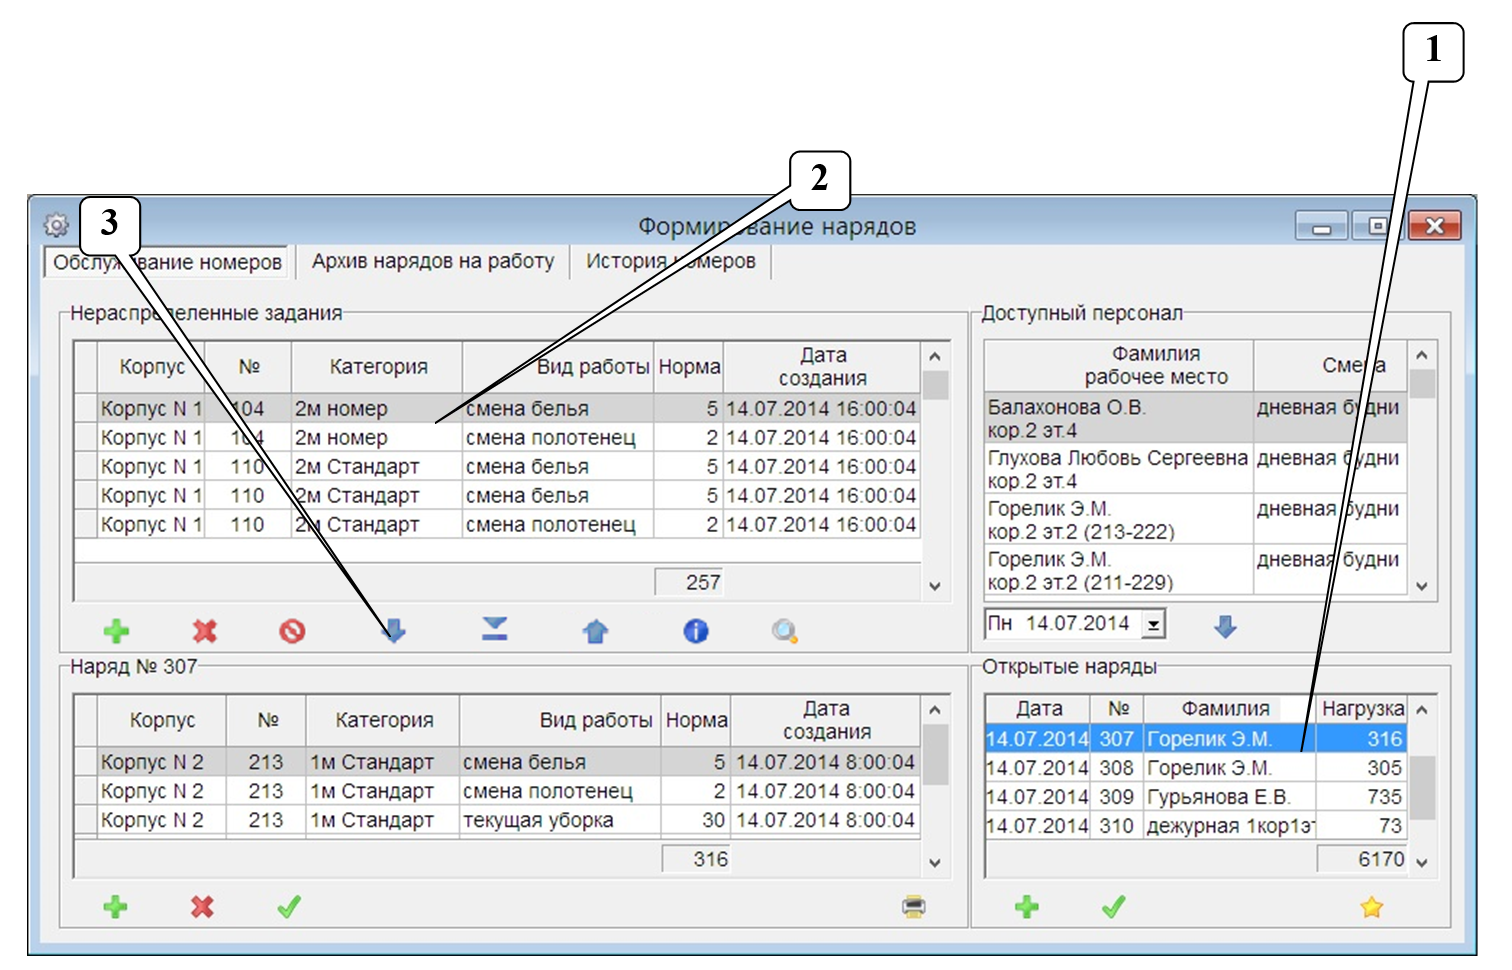1512x970 pixels.
Task: Click the yellow star icon in Открытые наряды
Action: (1371, 907)
